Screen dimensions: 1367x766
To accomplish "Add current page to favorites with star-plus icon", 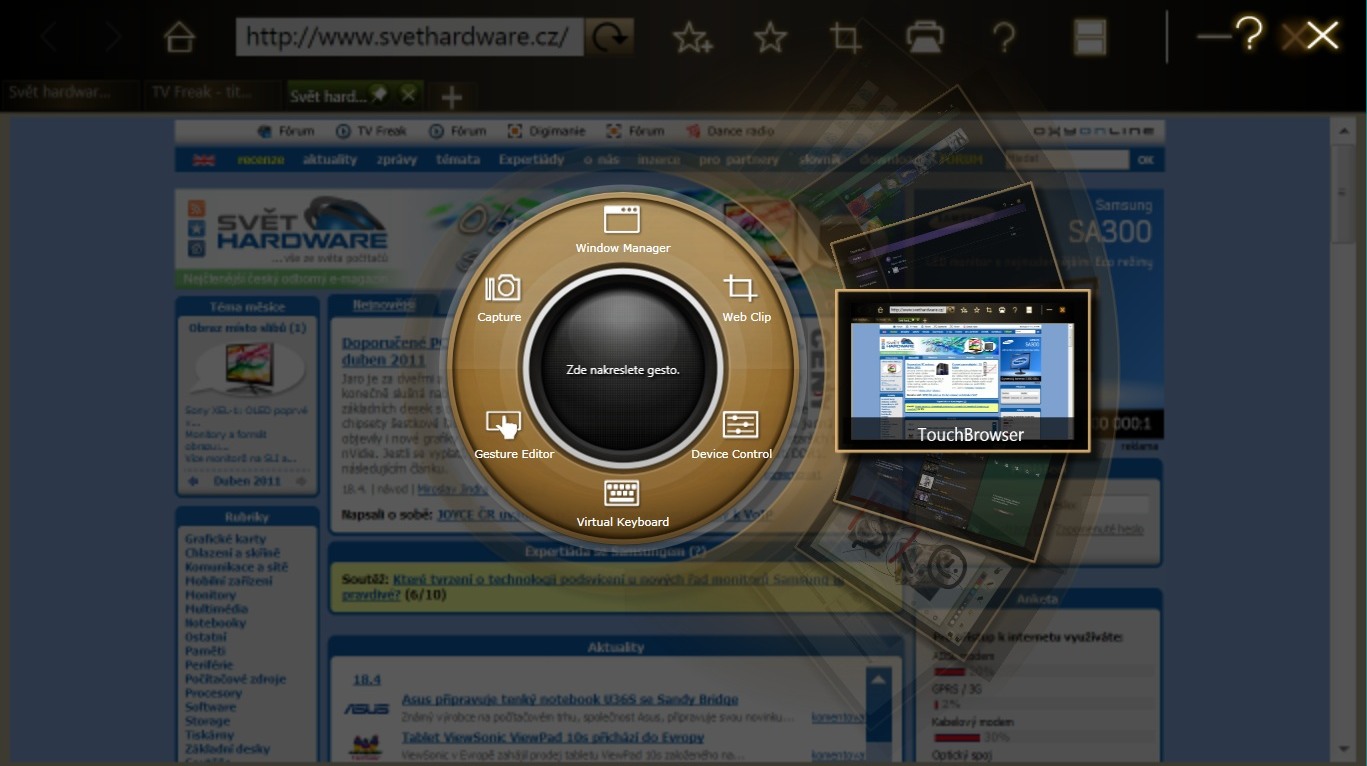I will (693, 35).
